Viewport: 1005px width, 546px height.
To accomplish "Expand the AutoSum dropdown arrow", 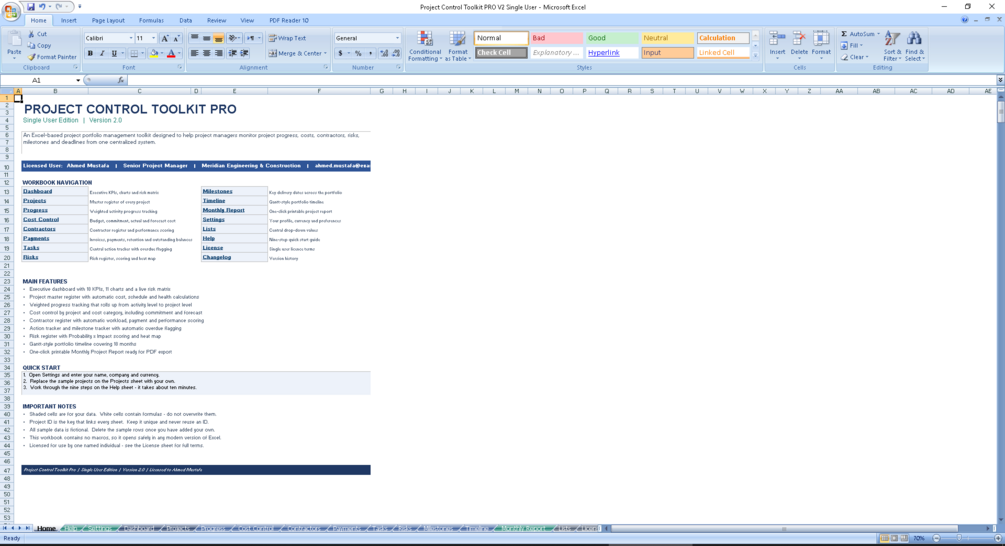I will 878,34.
